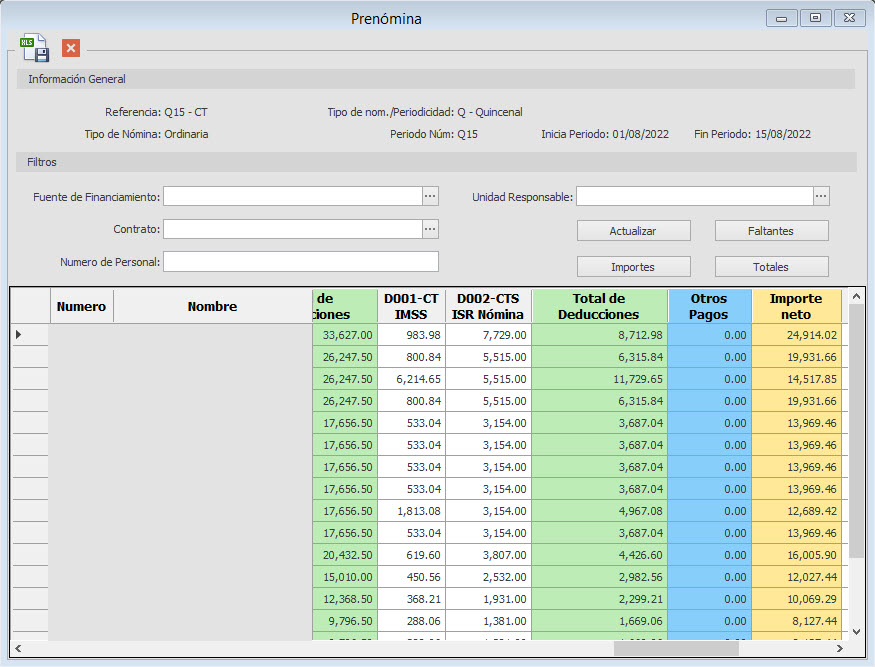Open the Importes view

pyautogui.click(x=633, y=267)
